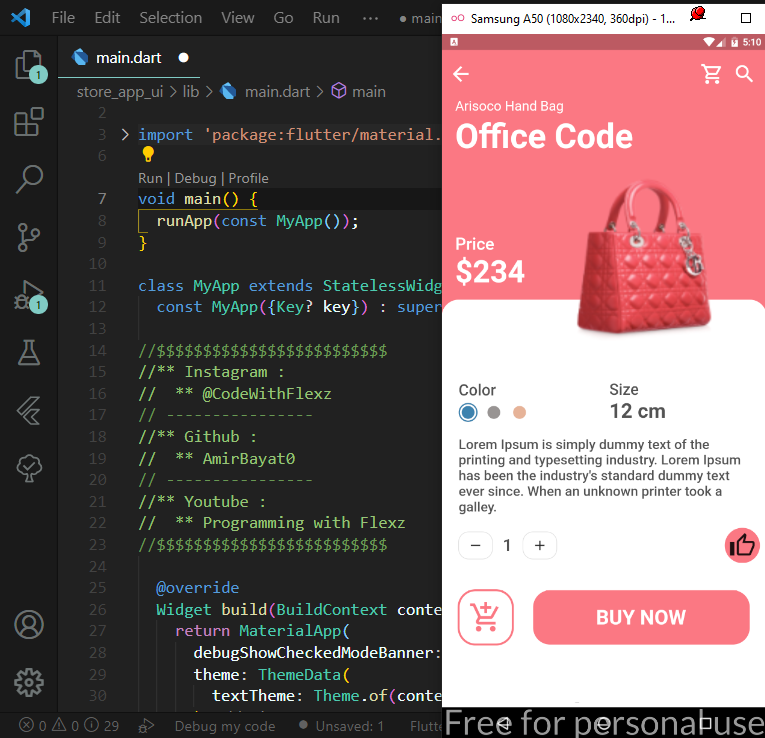Tap the red handbag product image
765x738 pixels.
(644, 257)
